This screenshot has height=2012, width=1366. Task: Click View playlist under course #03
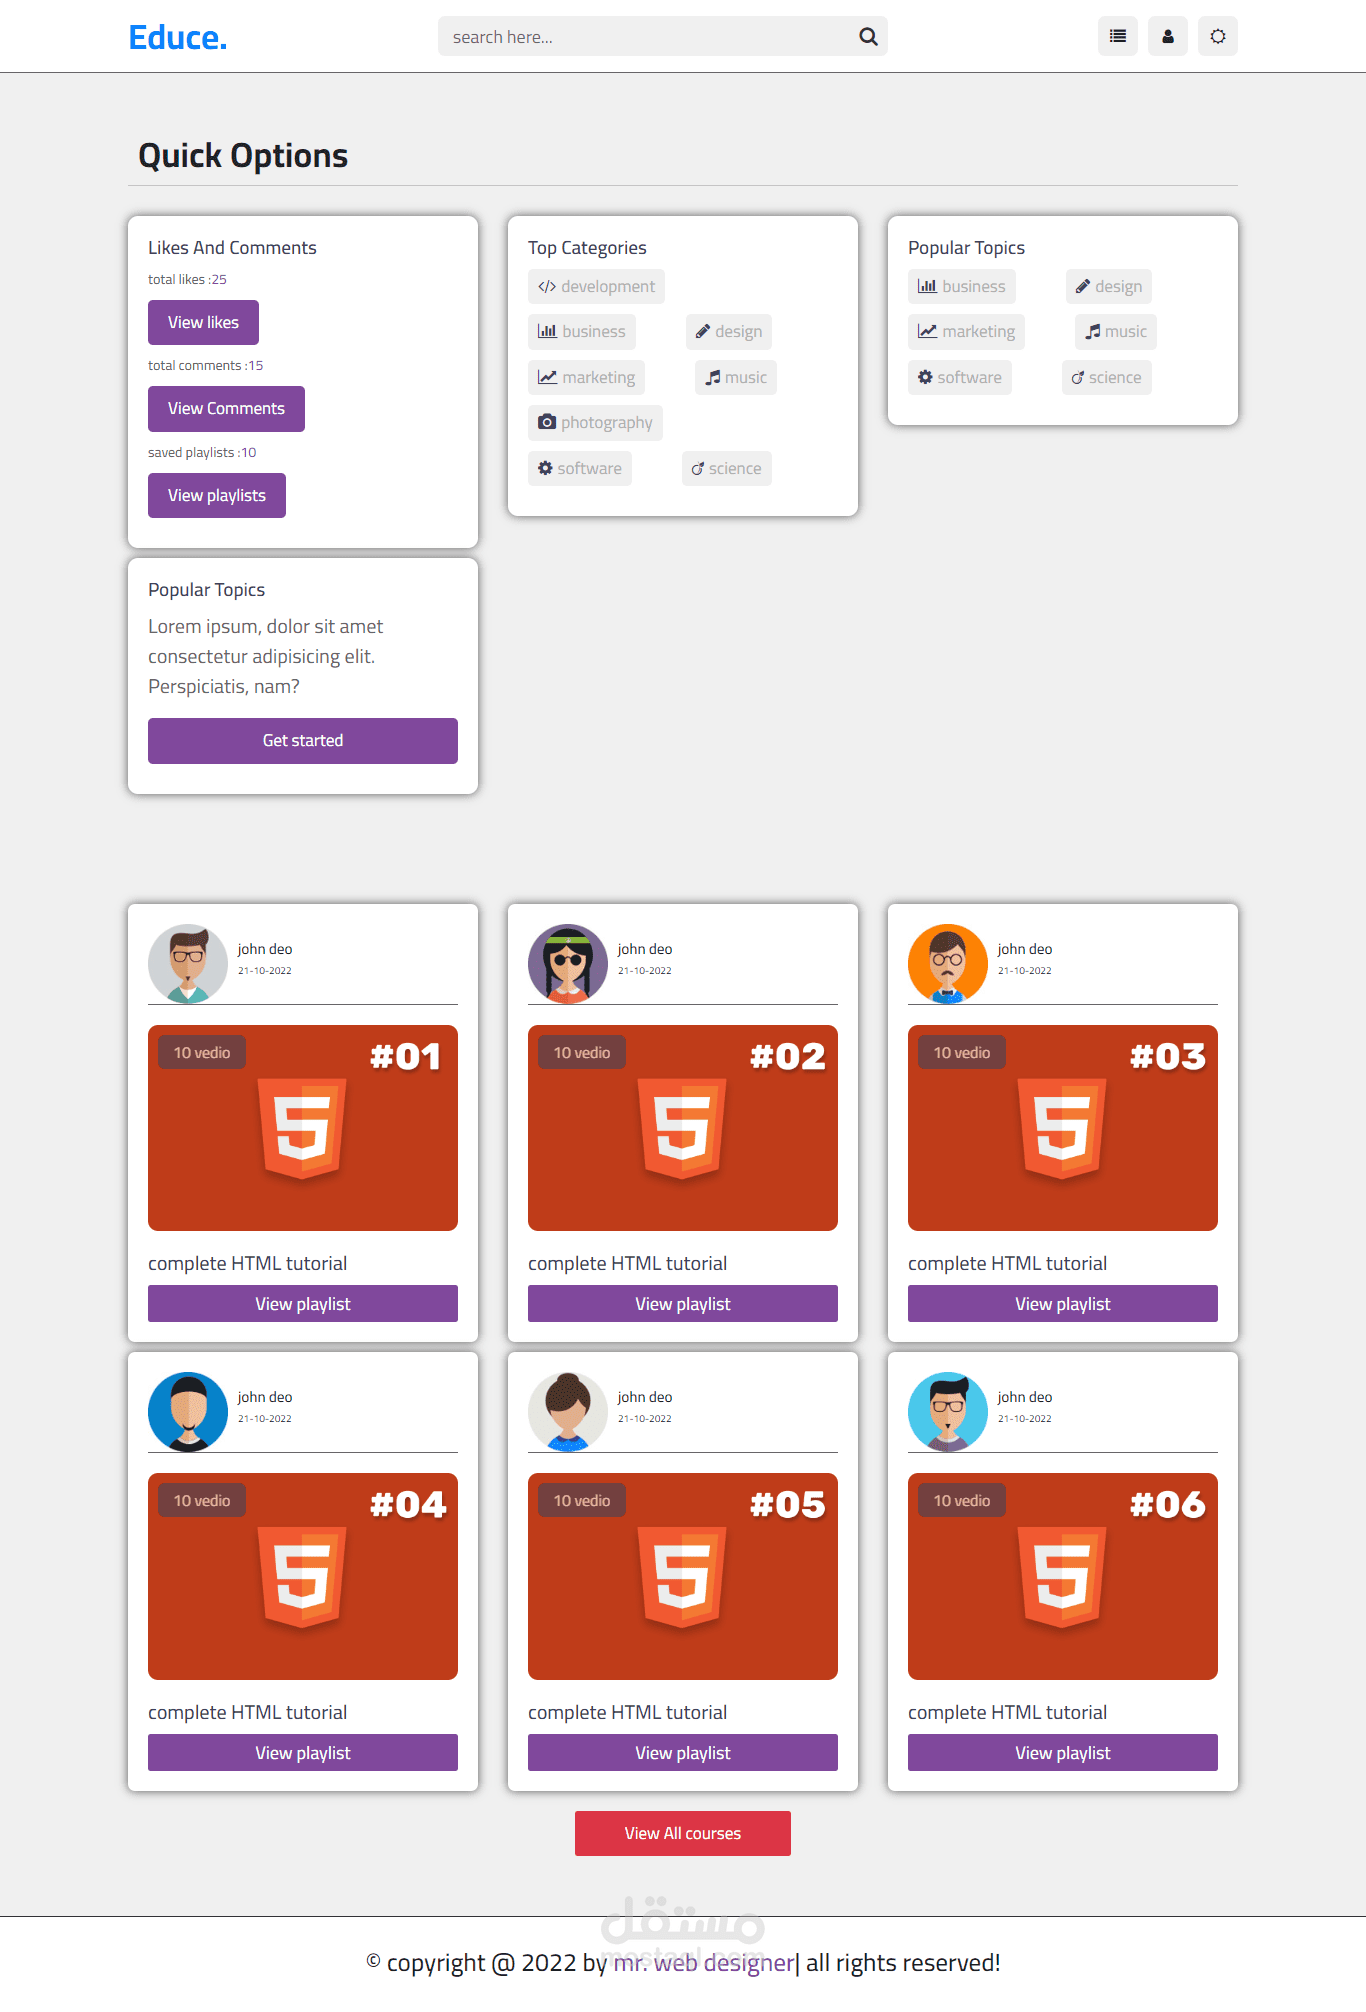point(1063,1304)
